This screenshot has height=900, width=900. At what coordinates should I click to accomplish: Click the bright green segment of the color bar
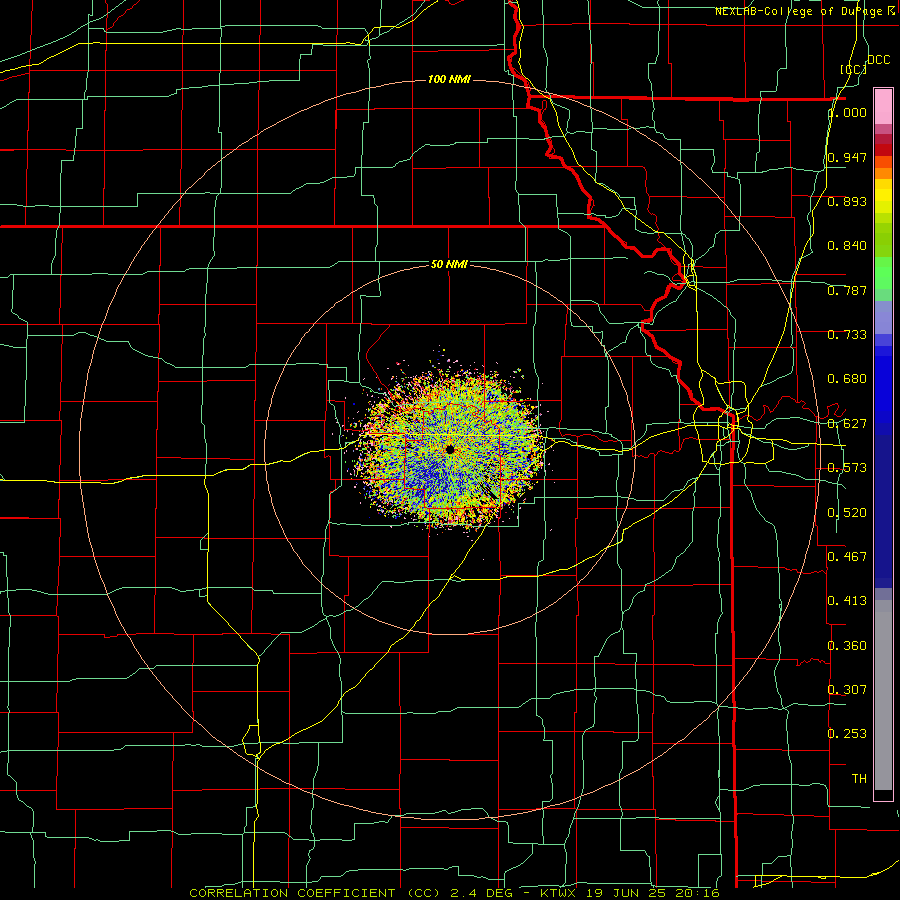(x=883, y=273)
